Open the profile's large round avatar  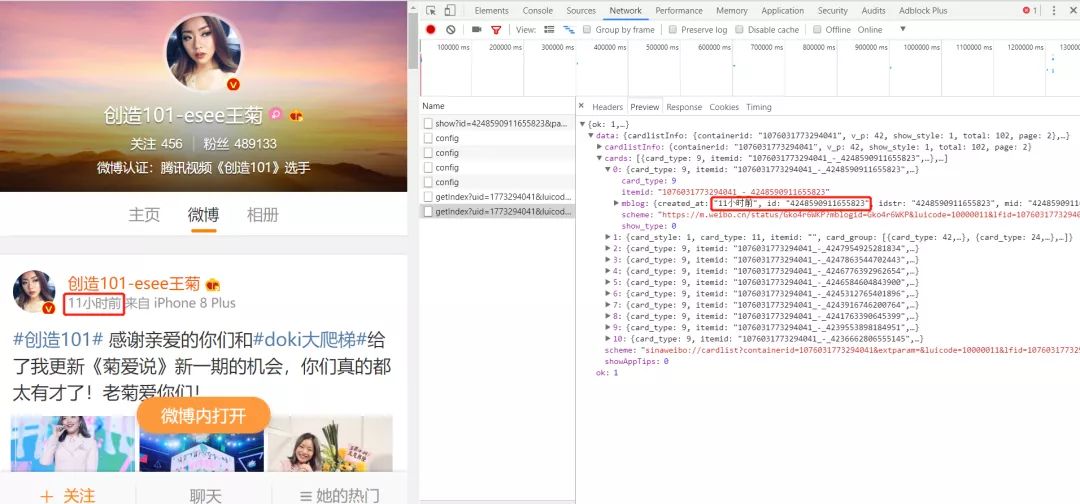[204, 52]
